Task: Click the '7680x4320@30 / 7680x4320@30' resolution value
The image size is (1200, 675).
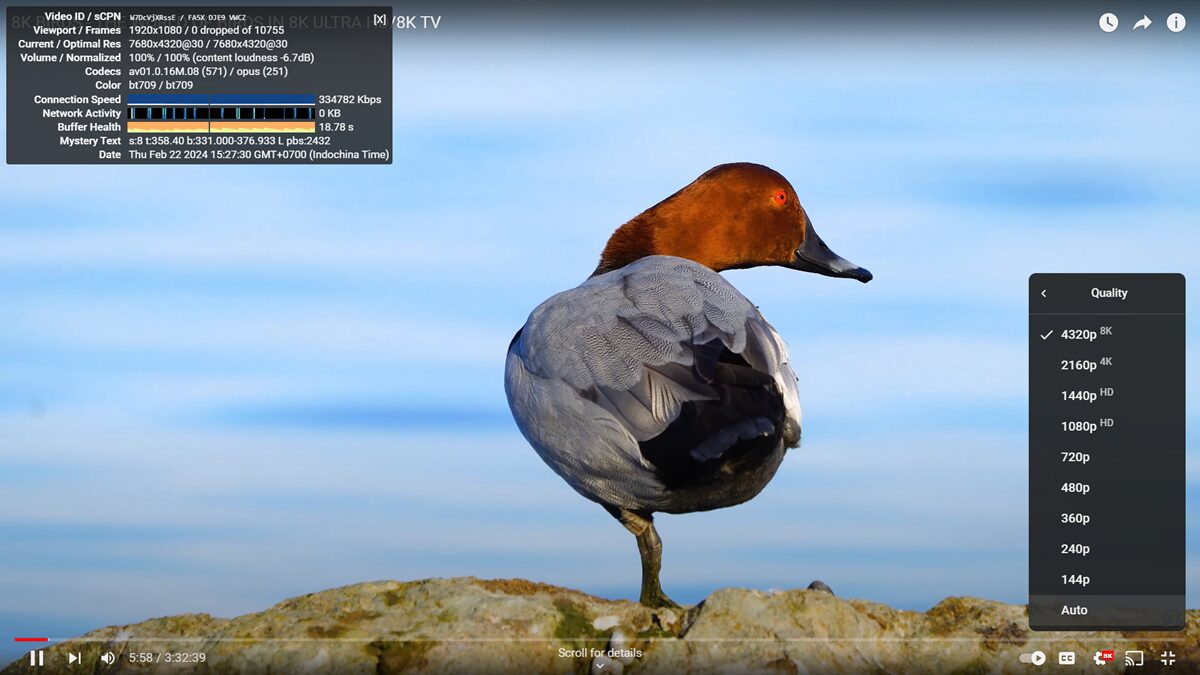Action: 208,44
